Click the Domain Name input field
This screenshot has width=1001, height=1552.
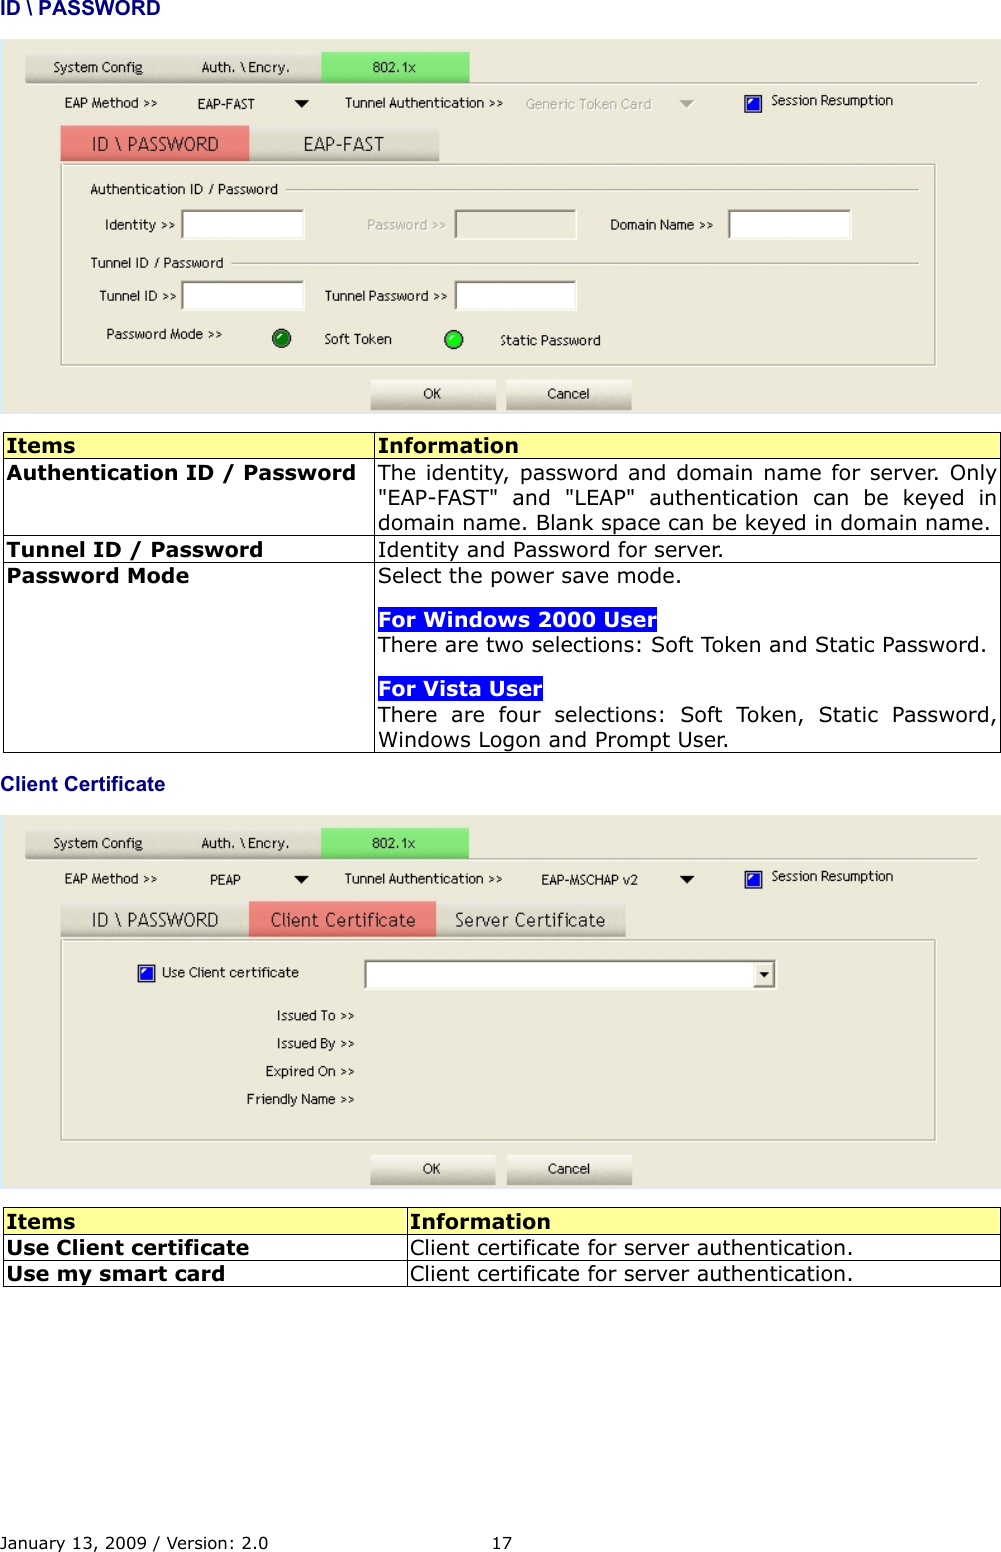click(789, 224)
